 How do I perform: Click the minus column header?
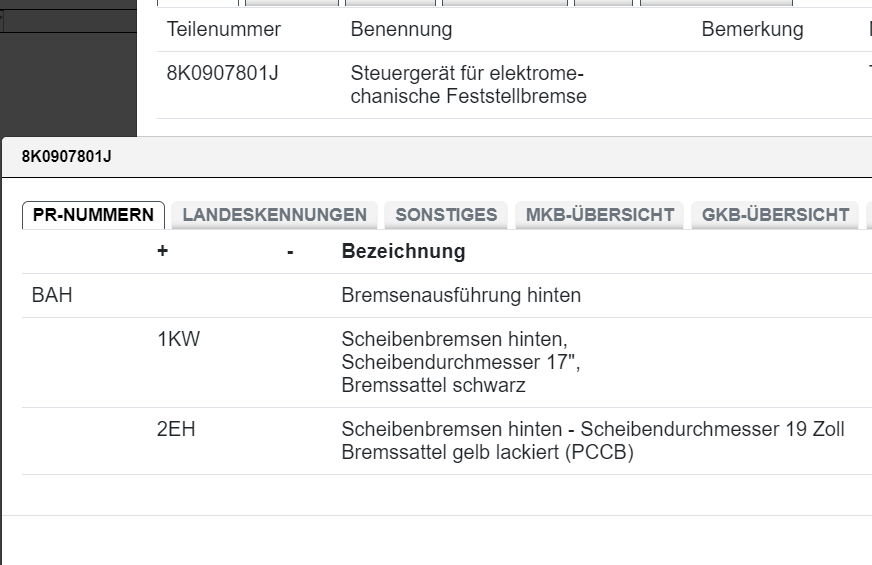[290, 252]
